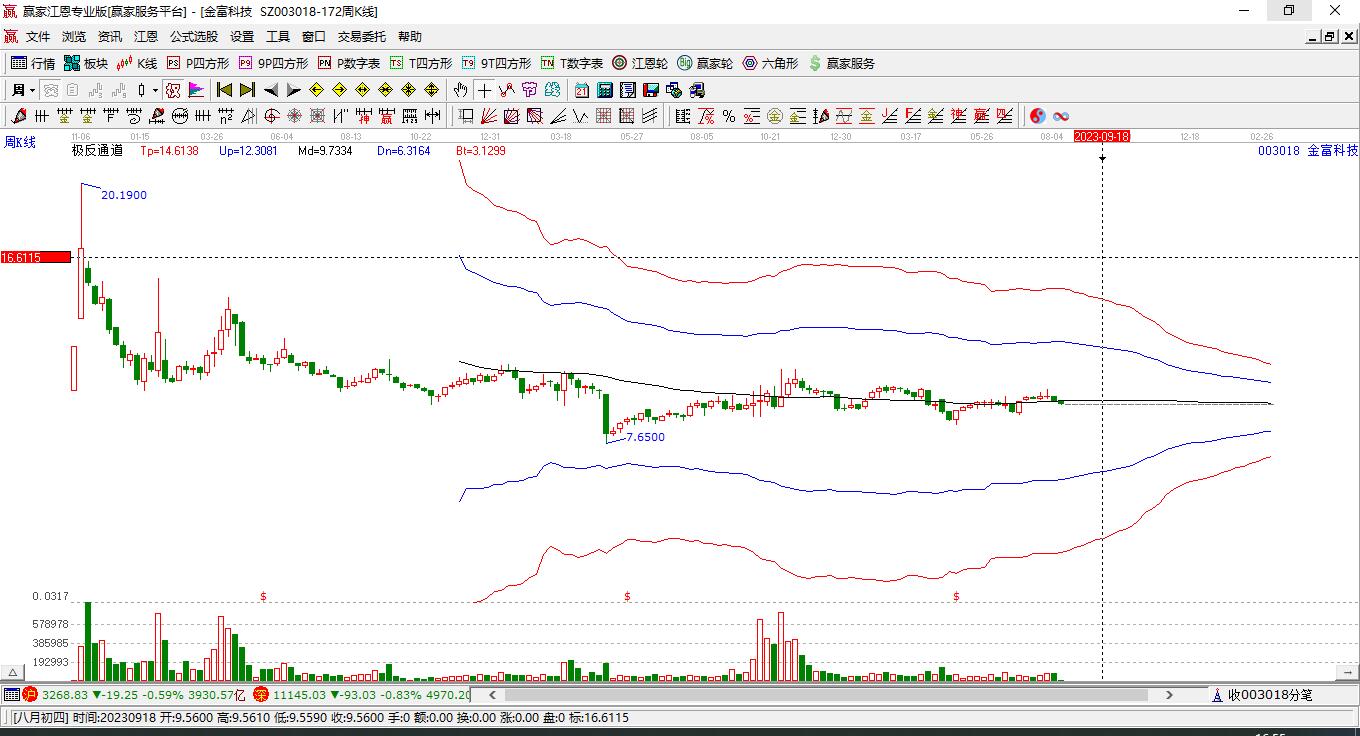This screenshot has width=1360, height=736.
Task: Open the 江恩轮 (Gann wheel) tool
Action: (640, 63)
